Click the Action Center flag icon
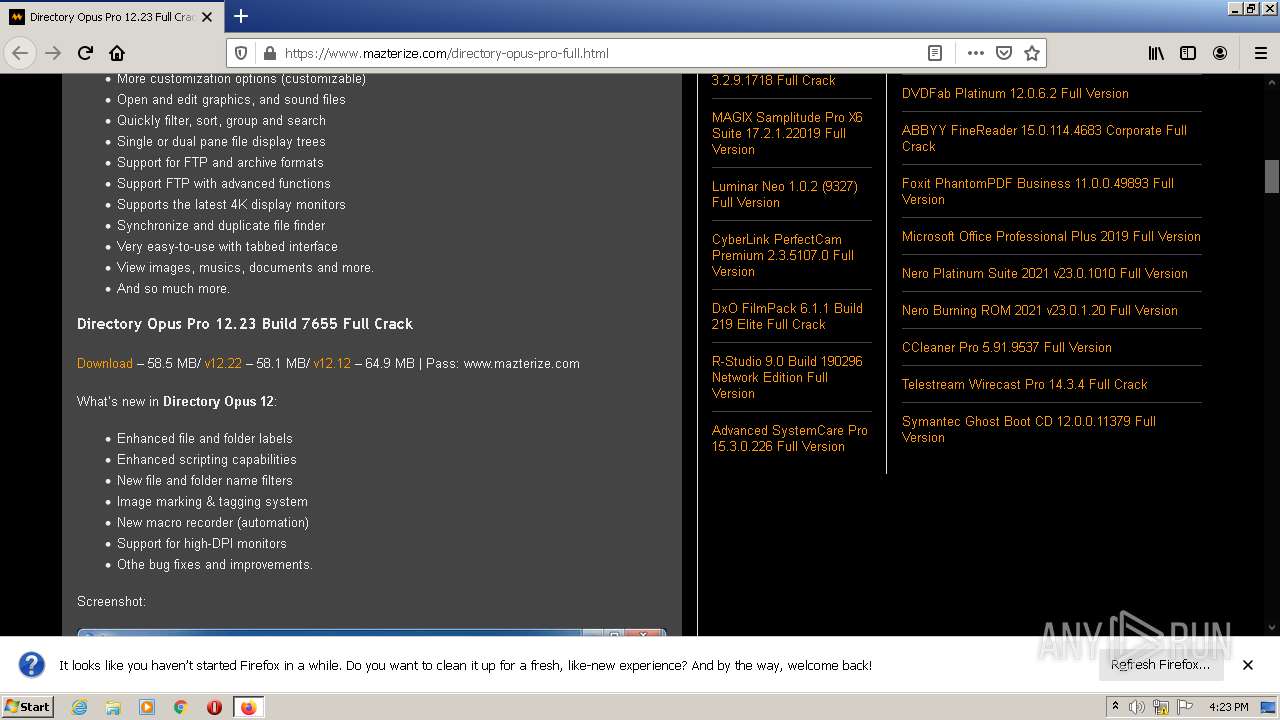The image size is (1280, 720). (1185, 707)
